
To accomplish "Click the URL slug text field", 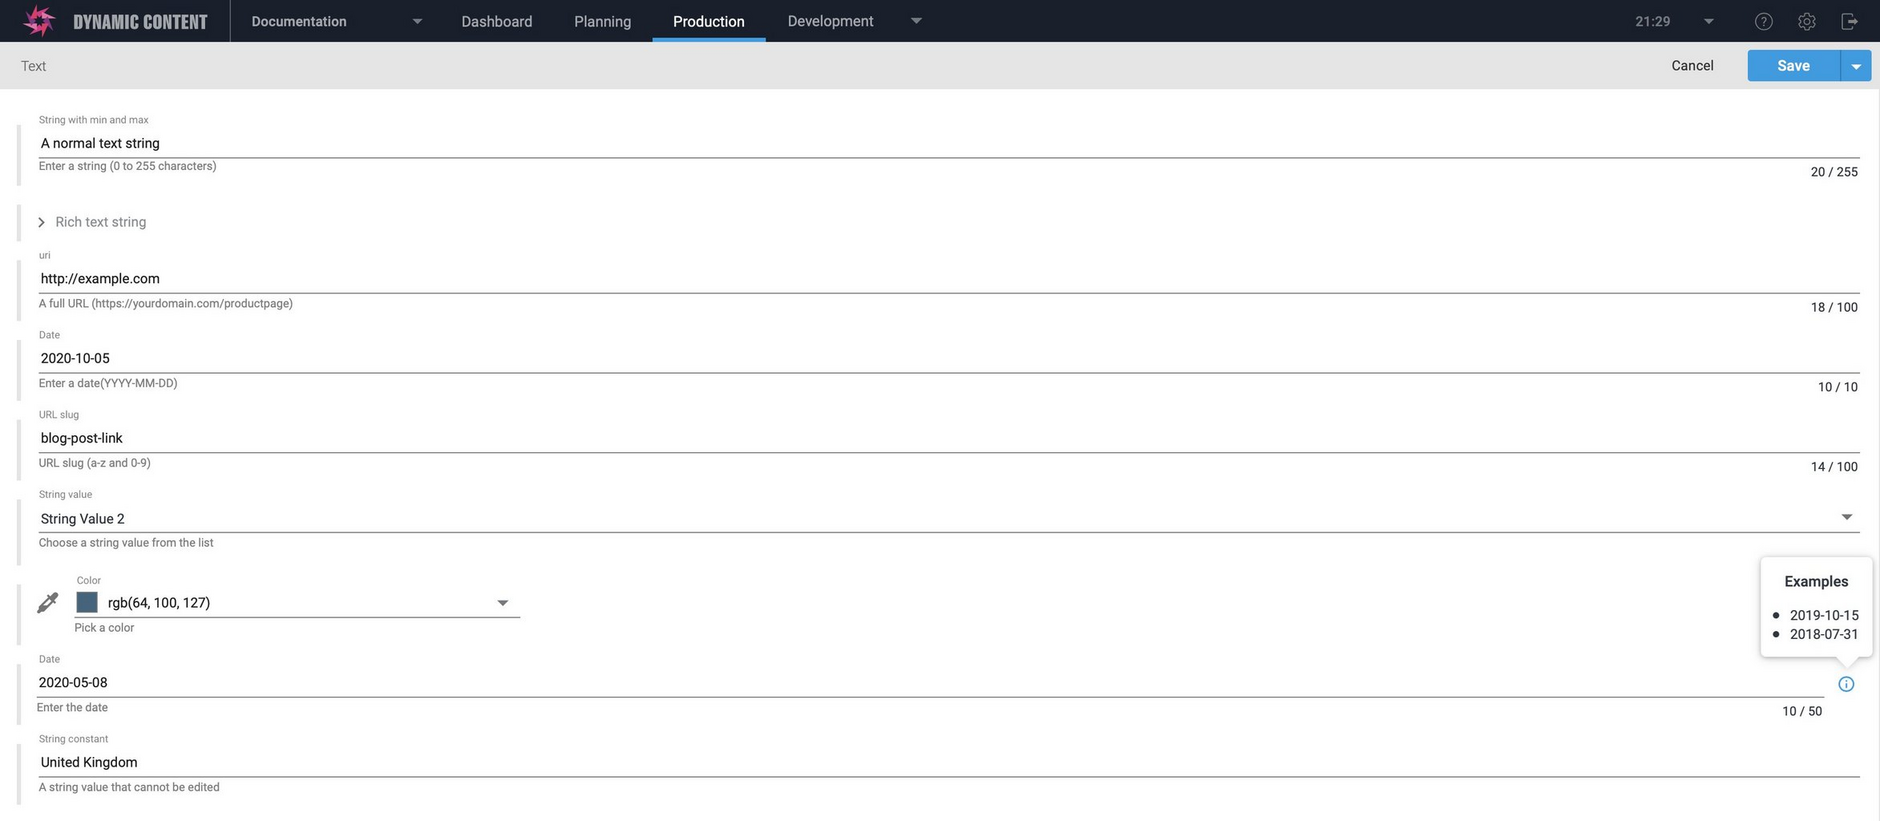I will (900, 438).
